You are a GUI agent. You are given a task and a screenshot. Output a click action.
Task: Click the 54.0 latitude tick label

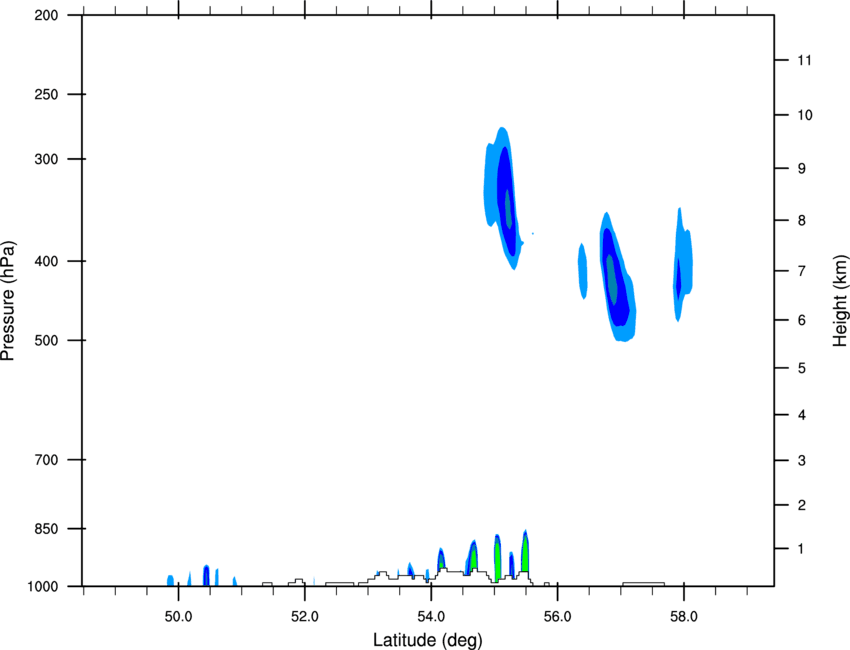pyautogui.click(x=431, y=617)
